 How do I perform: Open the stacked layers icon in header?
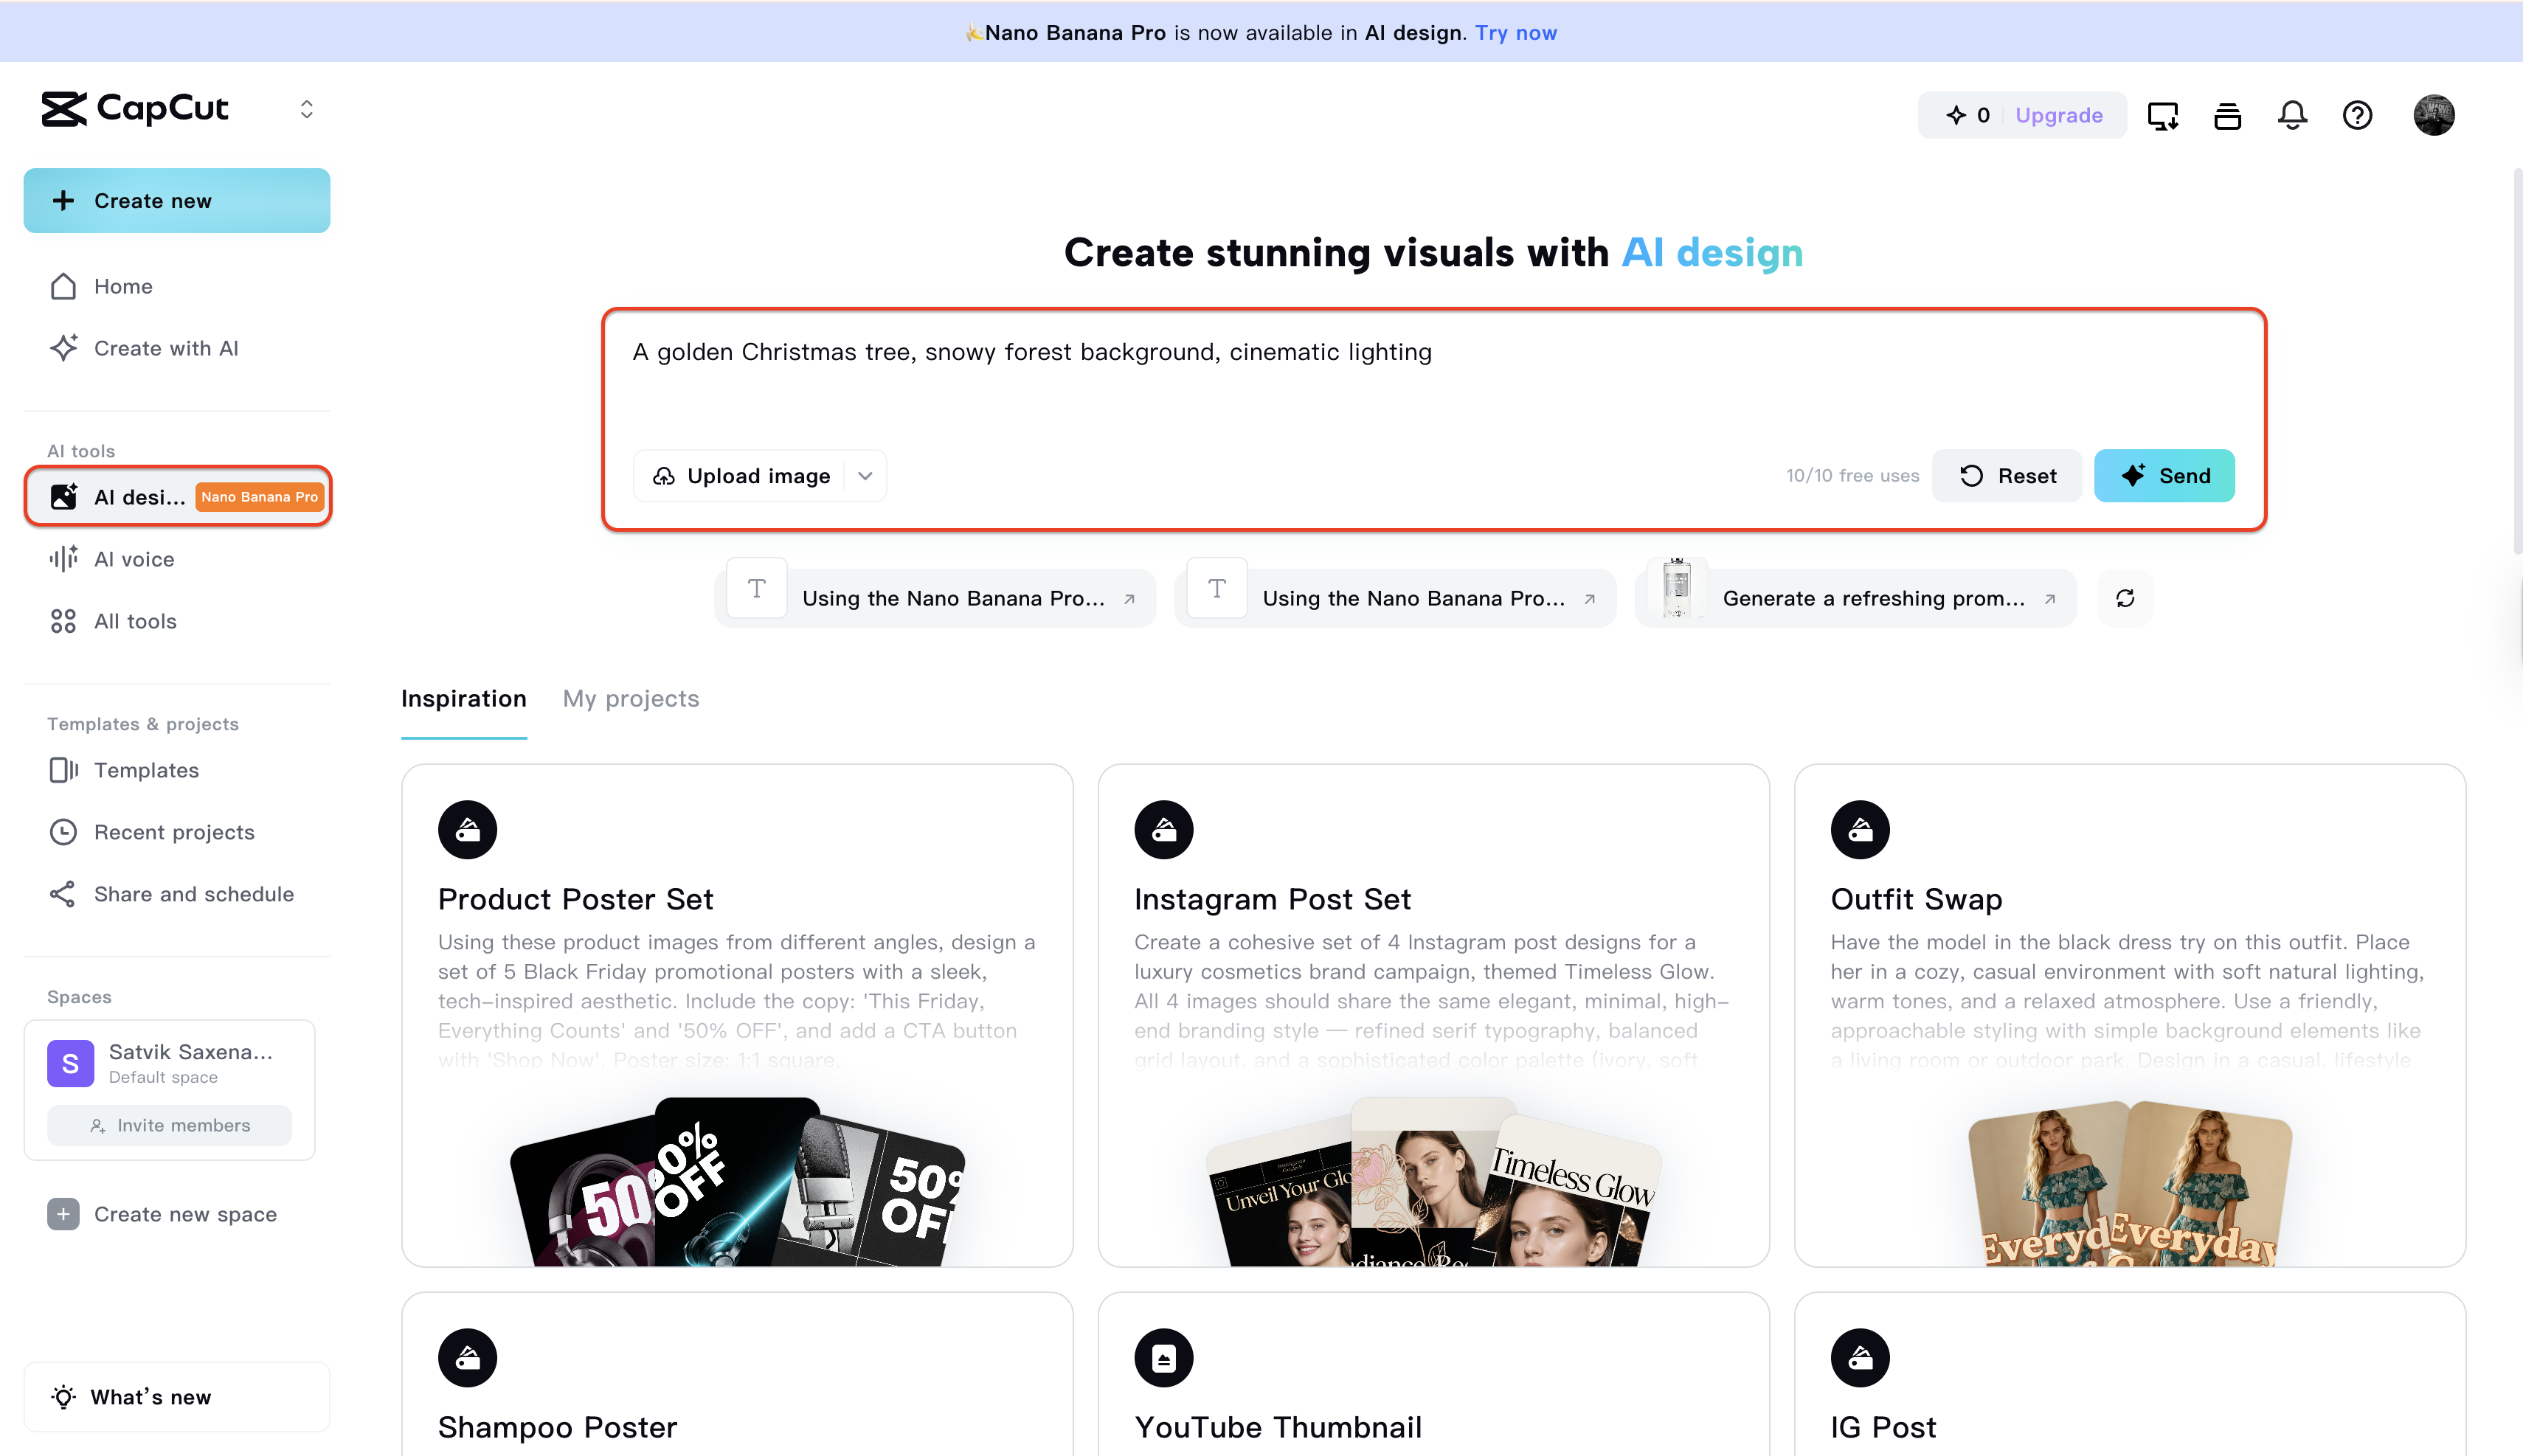tap(2227, 115)
